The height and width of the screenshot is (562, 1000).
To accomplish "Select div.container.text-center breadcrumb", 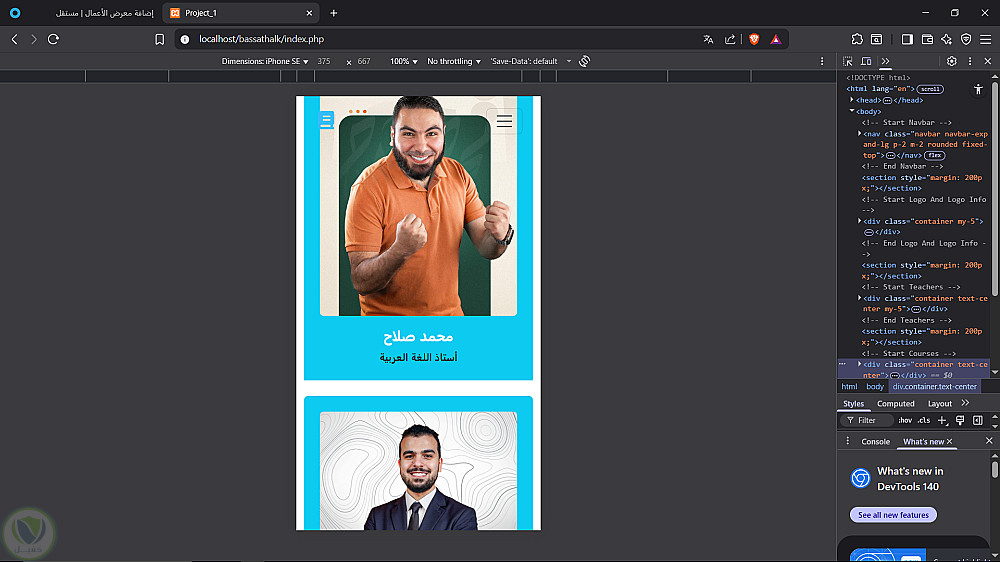I will coord(934,387).
